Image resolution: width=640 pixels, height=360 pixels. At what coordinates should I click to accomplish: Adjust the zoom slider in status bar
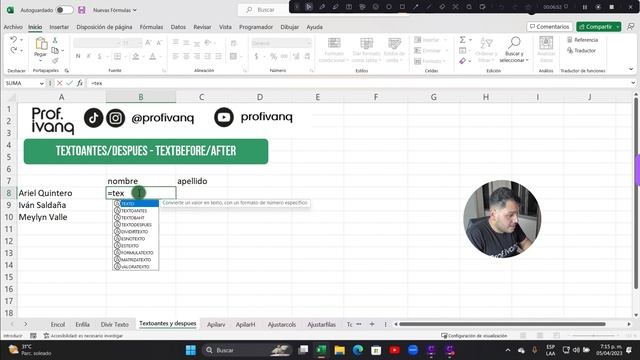593,336
